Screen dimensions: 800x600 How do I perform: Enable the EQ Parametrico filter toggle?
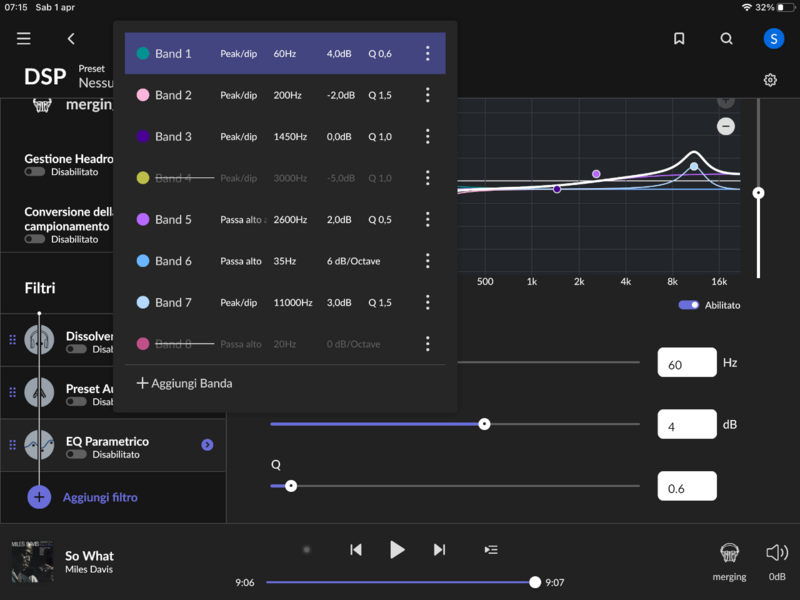pos(76,455)
